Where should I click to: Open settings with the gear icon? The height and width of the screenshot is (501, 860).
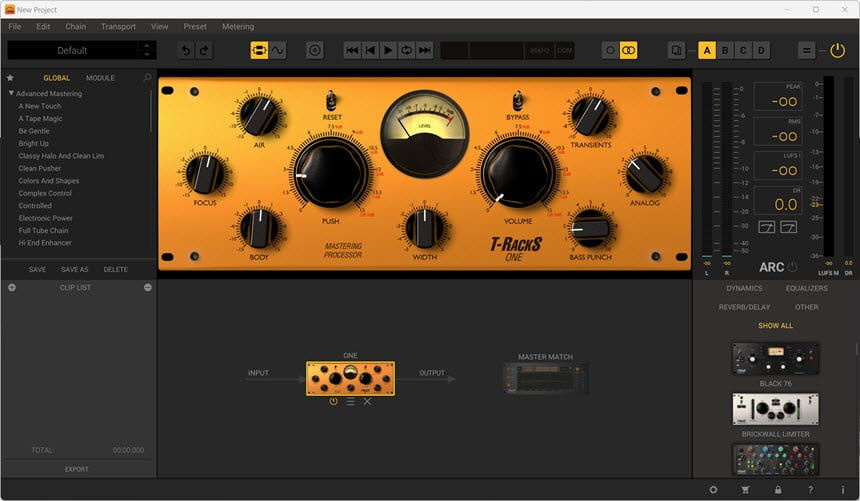pos(713,489)
